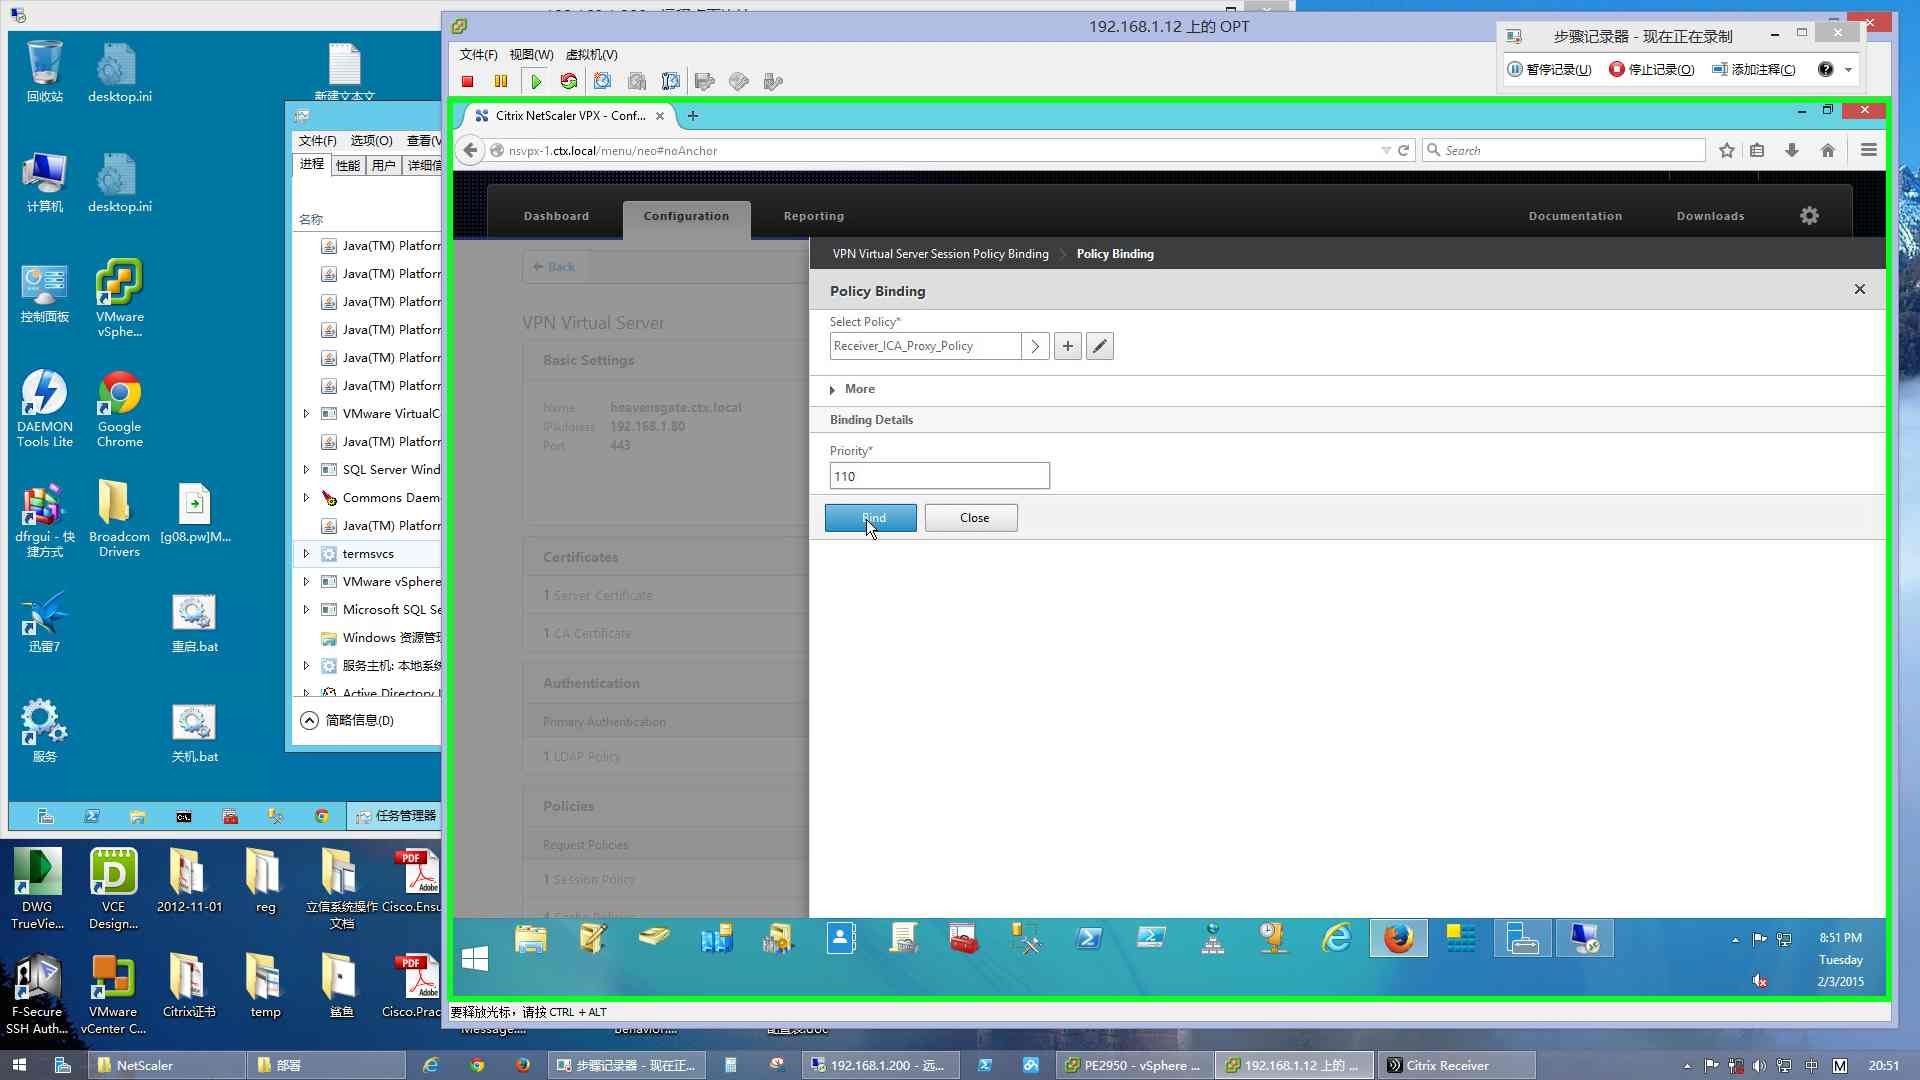Click VPN Virtual Server Session Policy Binding breadcrumb

940,254
